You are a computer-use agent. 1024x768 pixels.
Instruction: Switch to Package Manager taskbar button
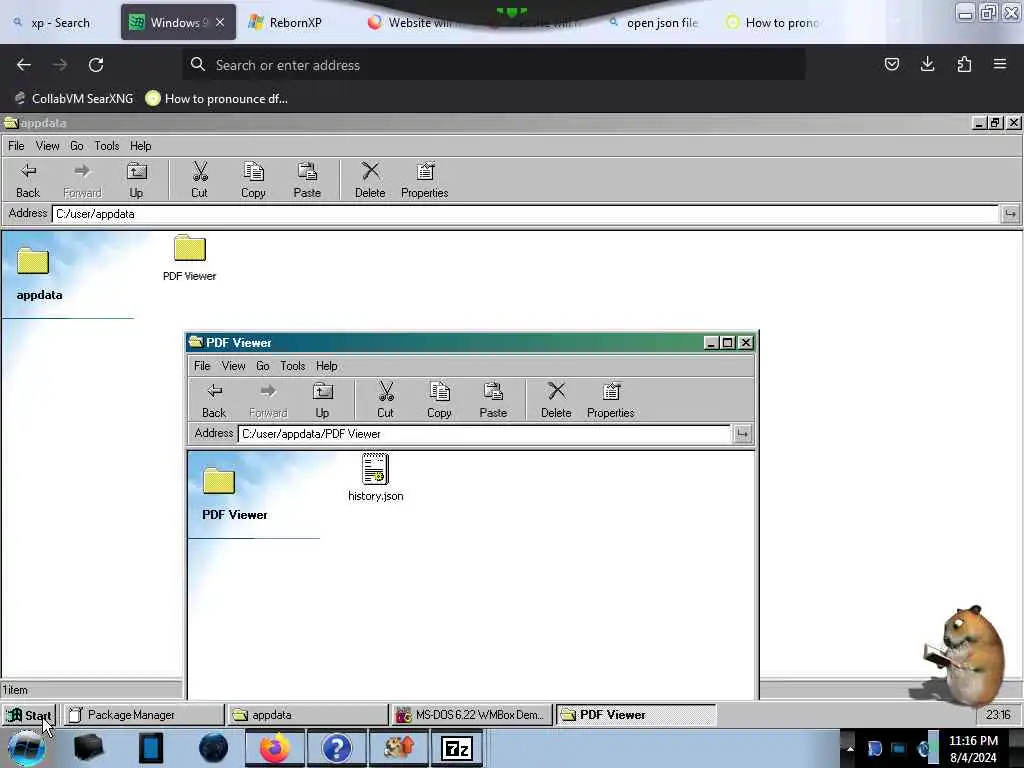(x=144, y=715)
